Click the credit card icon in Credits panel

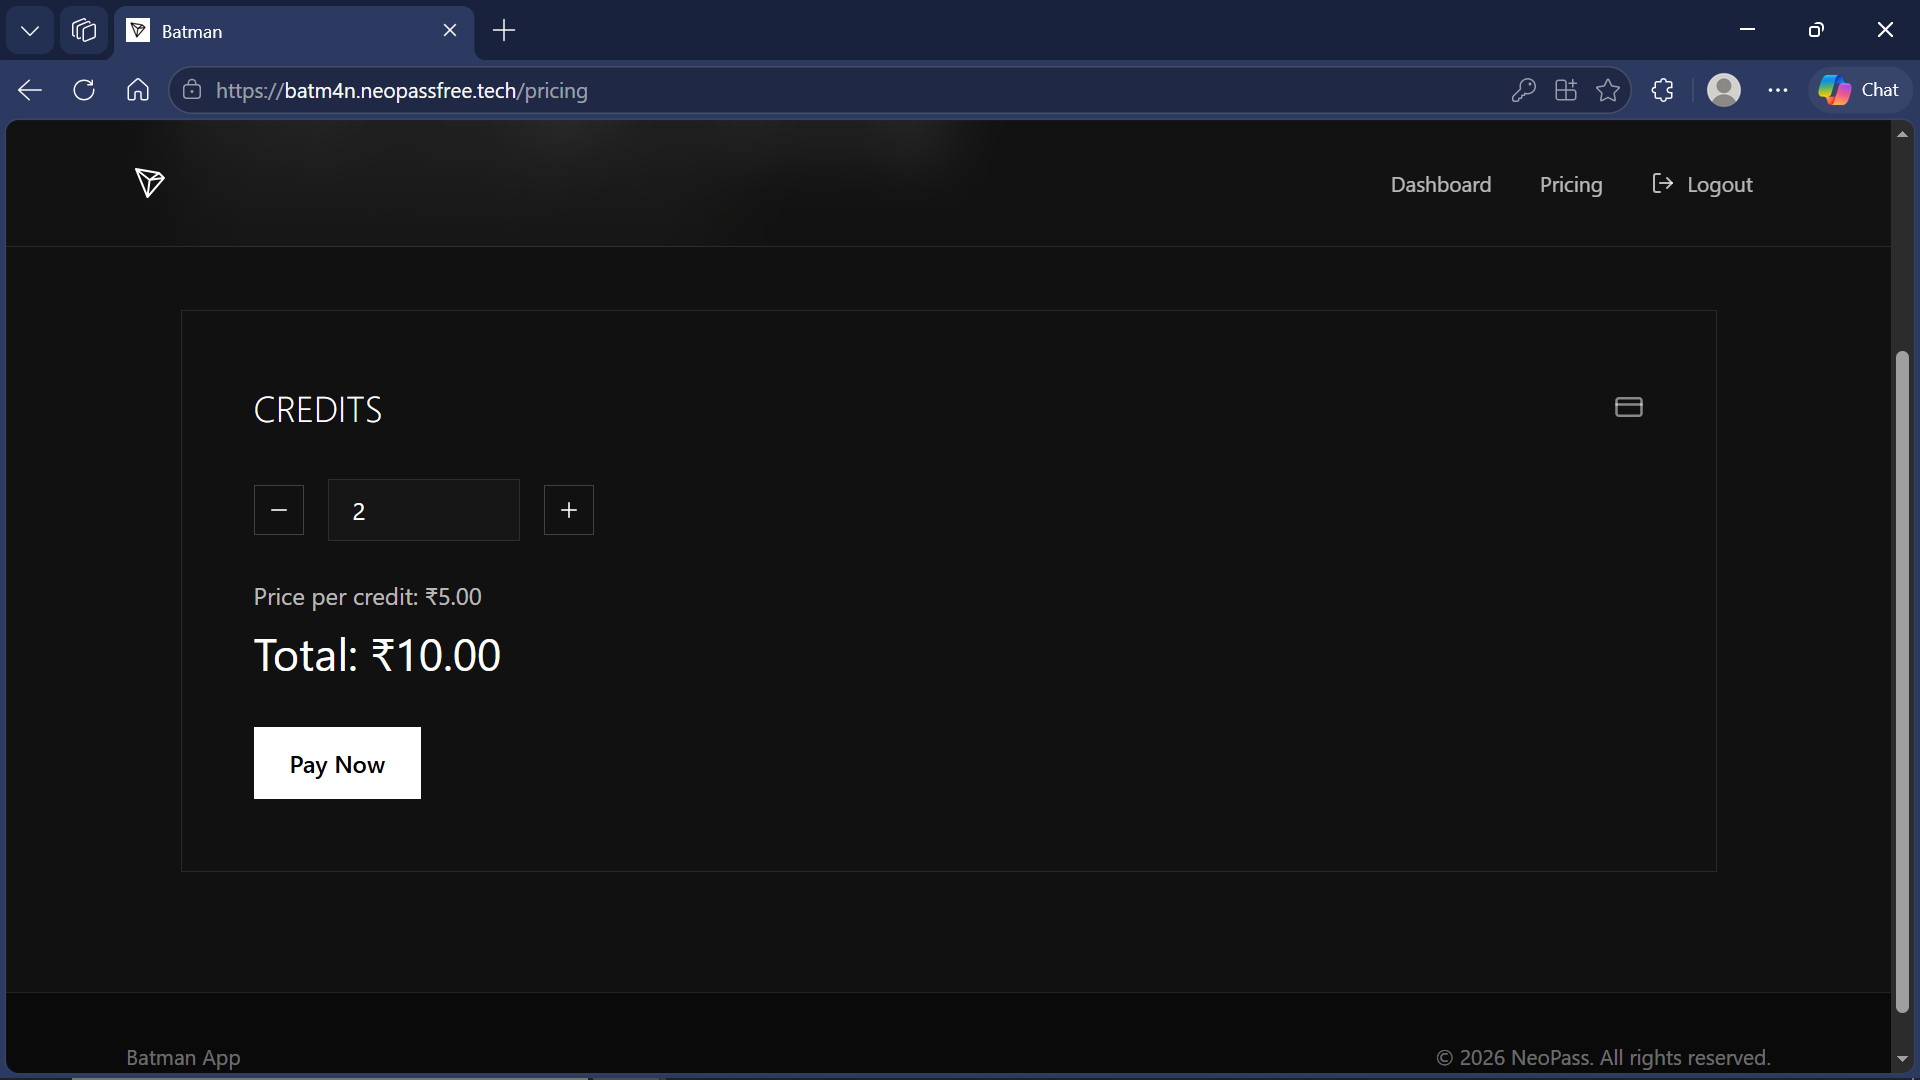click(x=1628, y=407)
